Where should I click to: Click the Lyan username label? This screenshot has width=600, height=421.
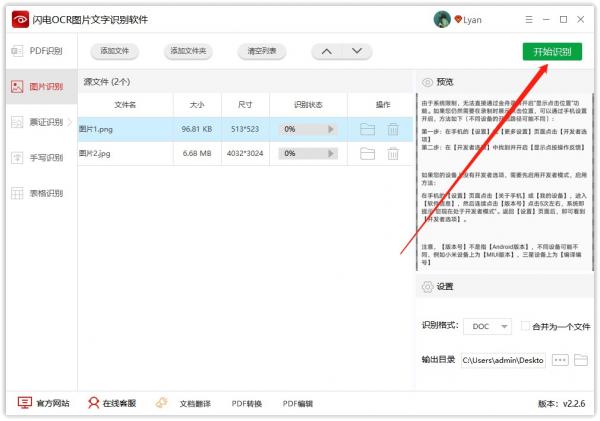[472, 20]
